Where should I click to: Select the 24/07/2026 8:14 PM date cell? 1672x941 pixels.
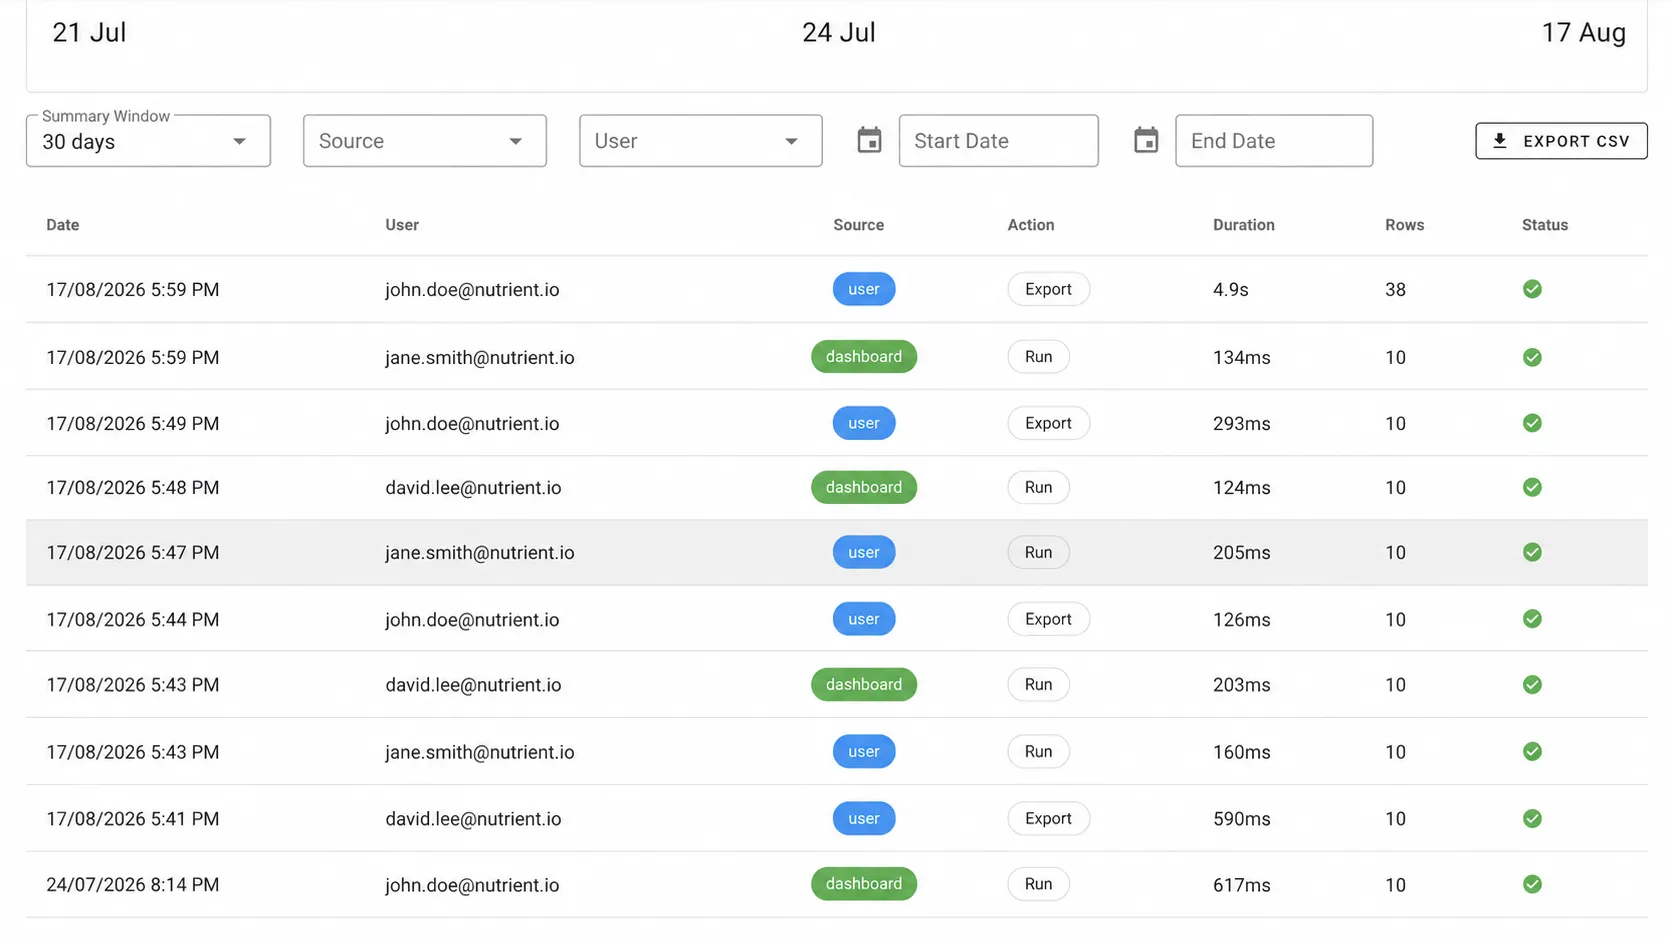click(x=132, y=885)
